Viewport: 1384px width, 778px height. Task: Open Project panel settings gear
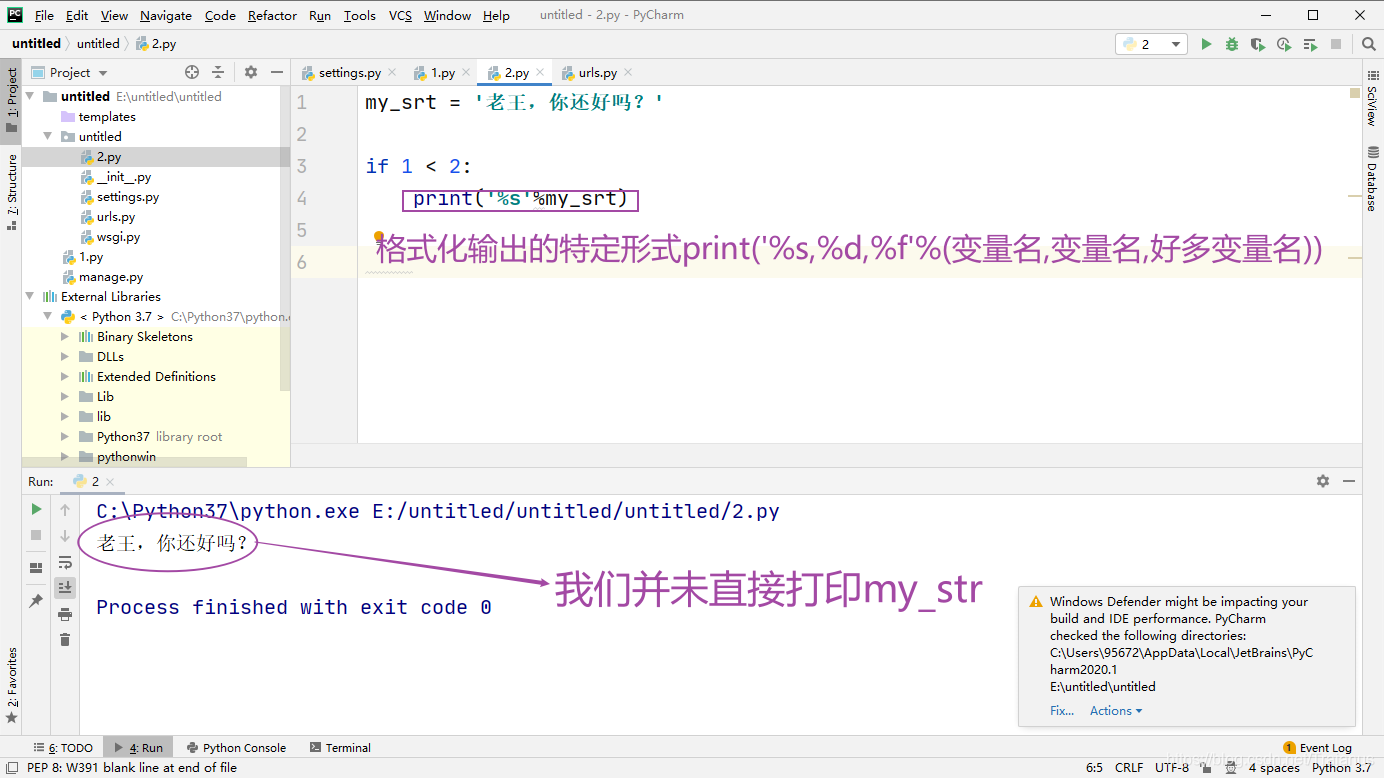click(x=251, y=72)
